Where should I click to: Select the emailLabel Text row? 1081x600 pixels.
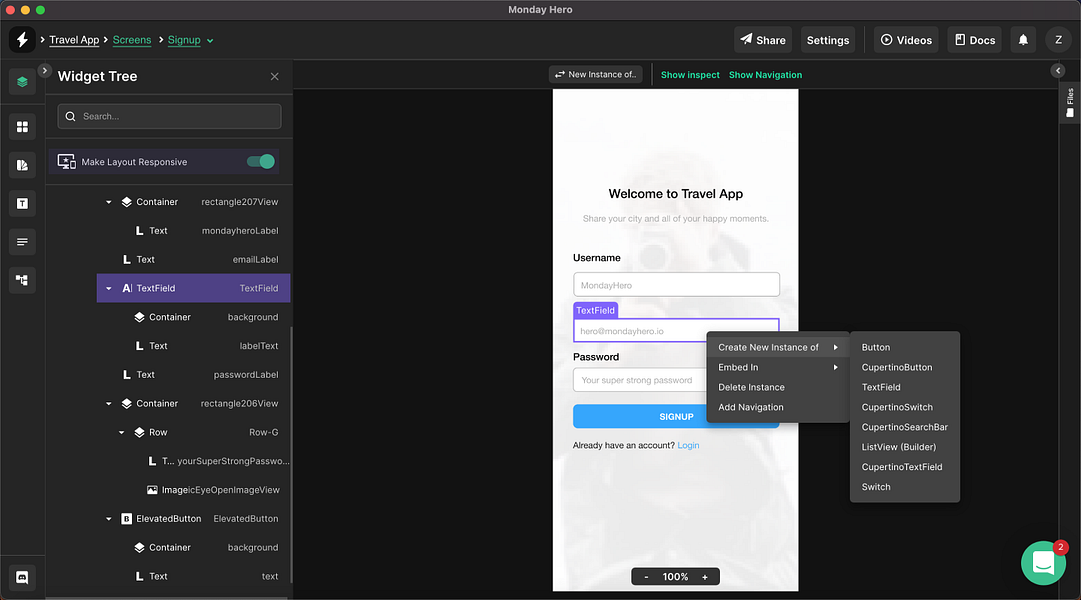[194, 259]
